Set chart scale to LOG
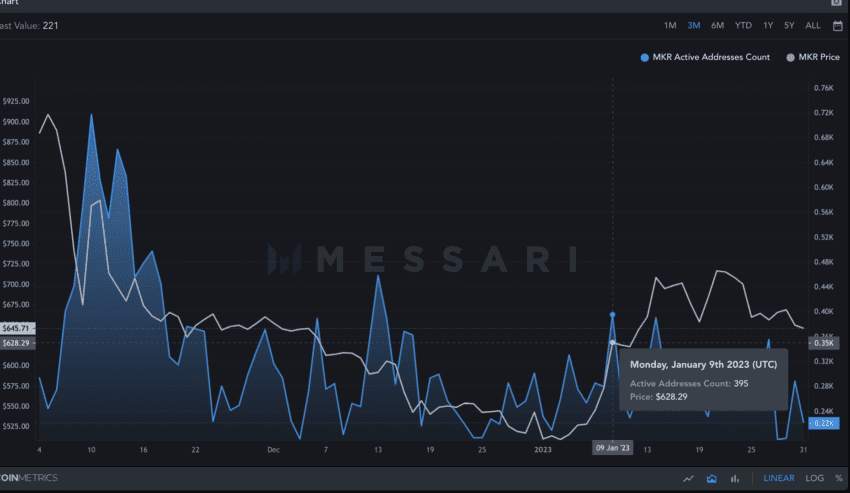Image resolution: width=850 pixels, height=493 pixels. [x=814, y=478]
